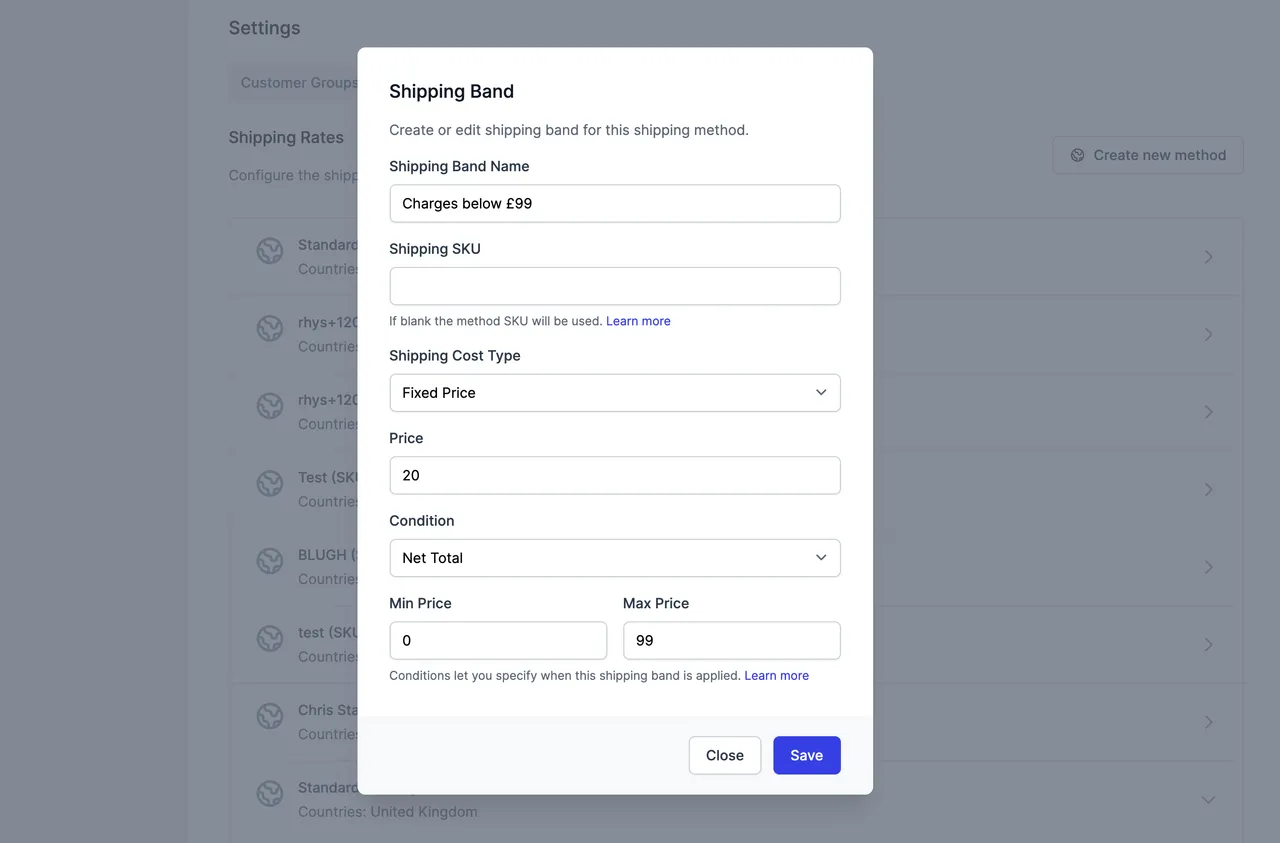Open Learn more about shipping band conditions
This screenshot has width=1280, height=843.
776,675
